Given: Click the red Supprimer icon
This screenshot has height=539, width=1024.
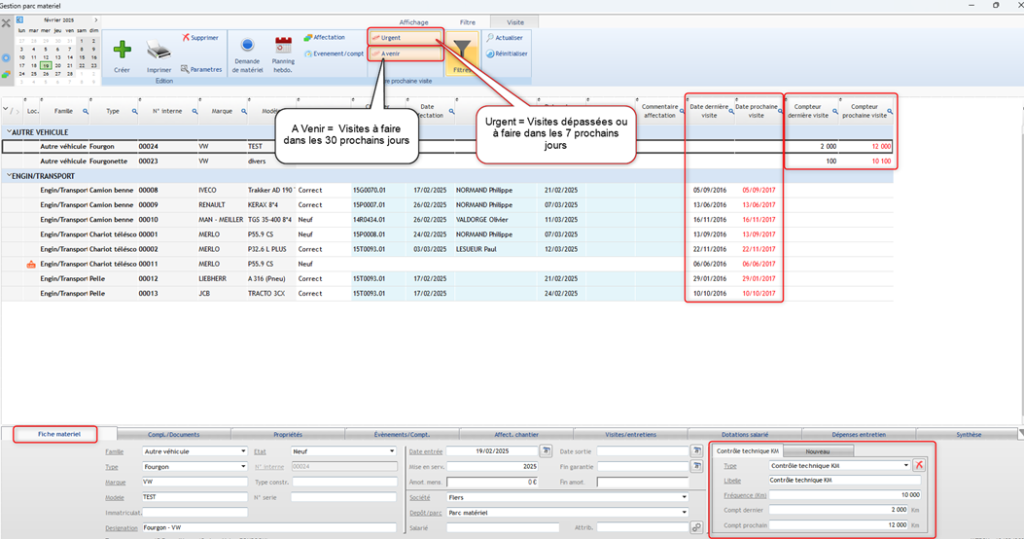Looking at the screenshot, I should [x=185, y=37].
